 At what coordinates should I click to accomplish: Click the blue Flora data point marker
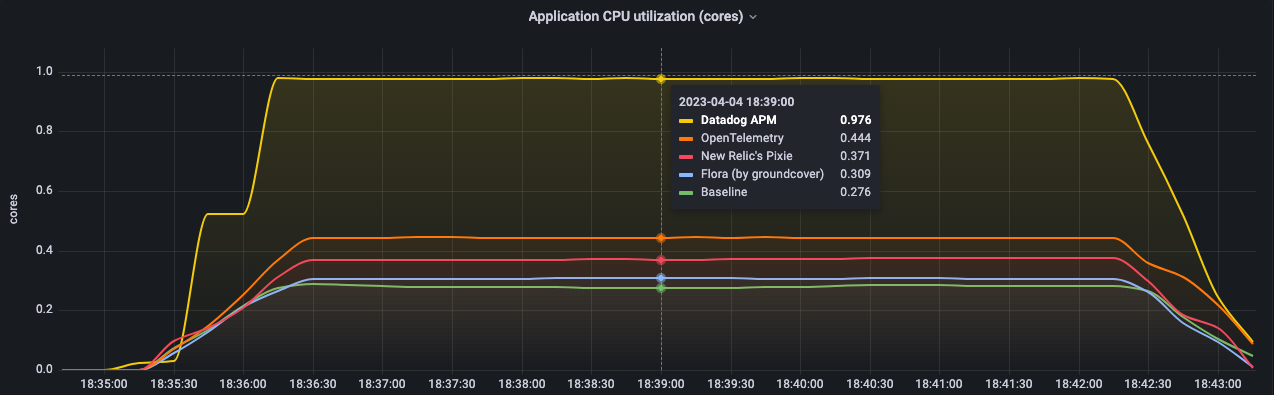[x=661, y=278]
